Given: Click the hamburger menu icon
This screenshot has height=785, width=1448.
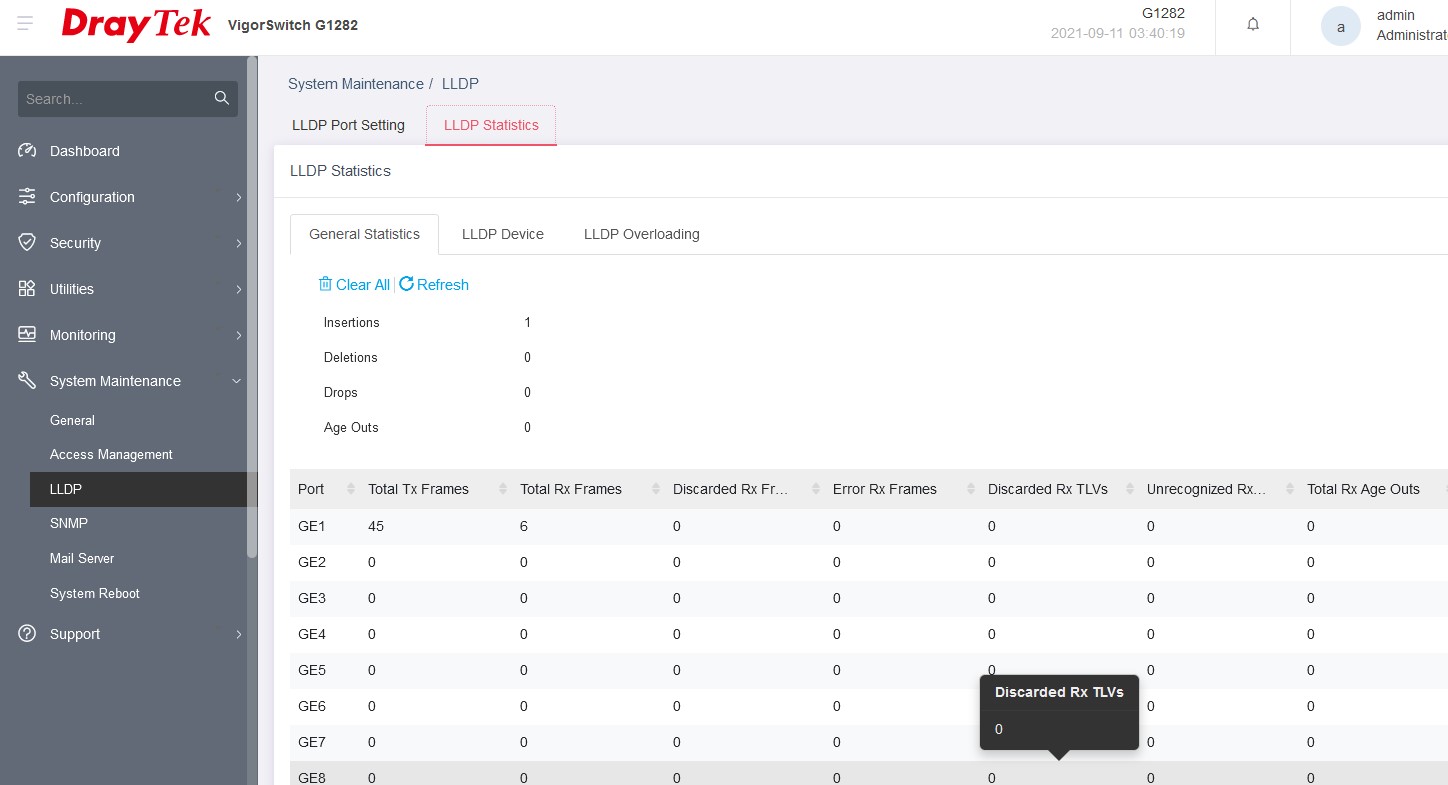Looking at the screenshot, I should (25, 24).
